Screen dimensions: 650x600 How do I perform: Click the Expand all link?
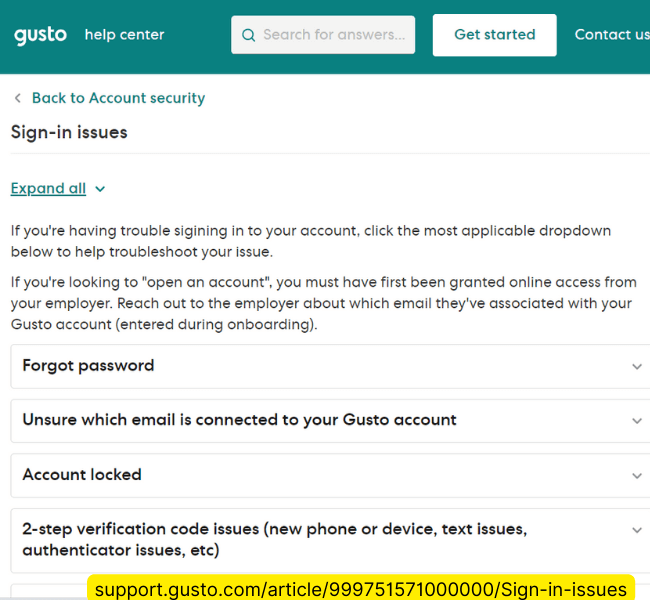(x=48, y=189)
